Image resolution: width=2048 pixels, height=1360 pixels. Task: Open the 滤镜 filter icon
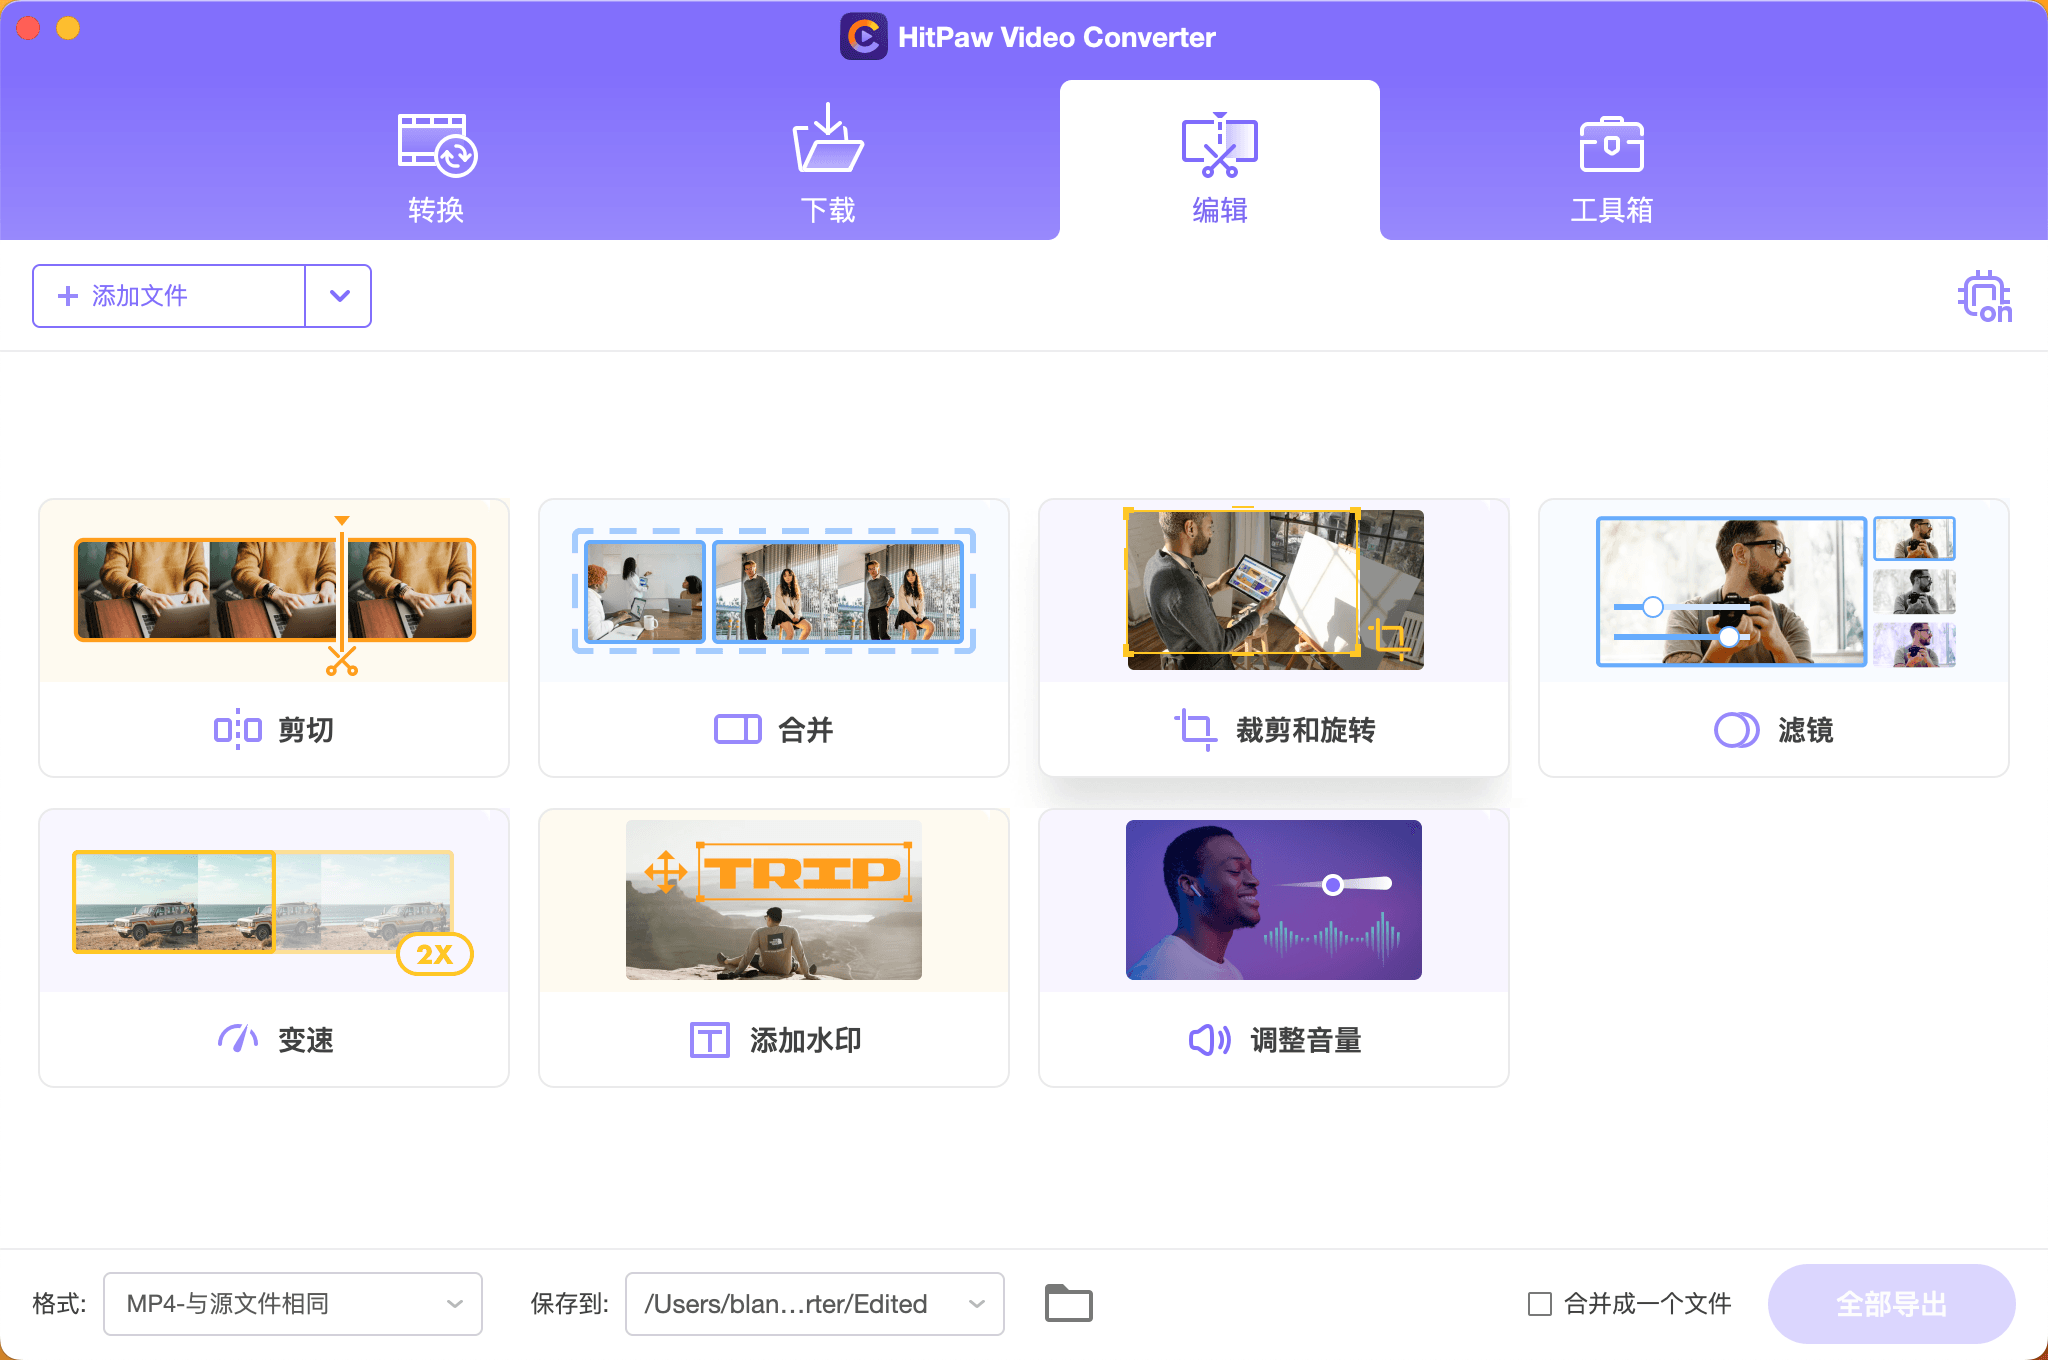tap(1737, 730)
